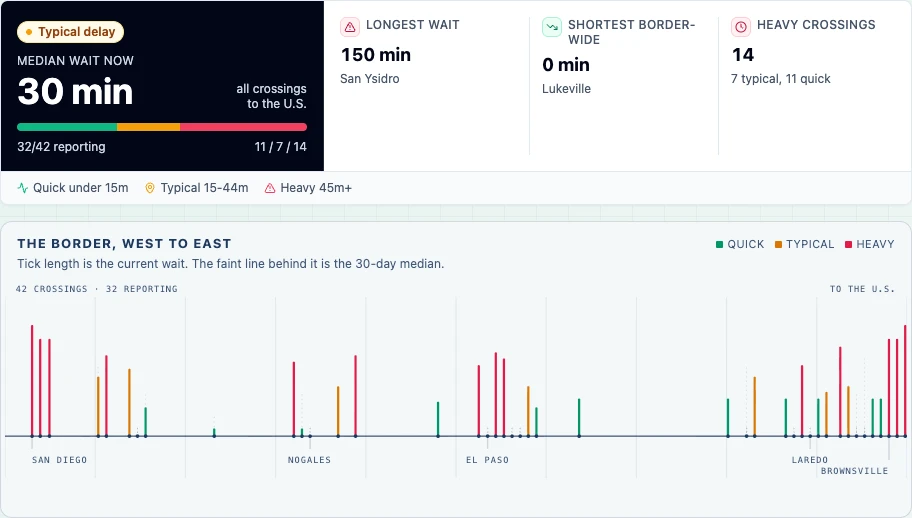Screen dimensions: 912x518
Task: Click the orange dot in Typical delay badge
Action: (x=29, y=32)
